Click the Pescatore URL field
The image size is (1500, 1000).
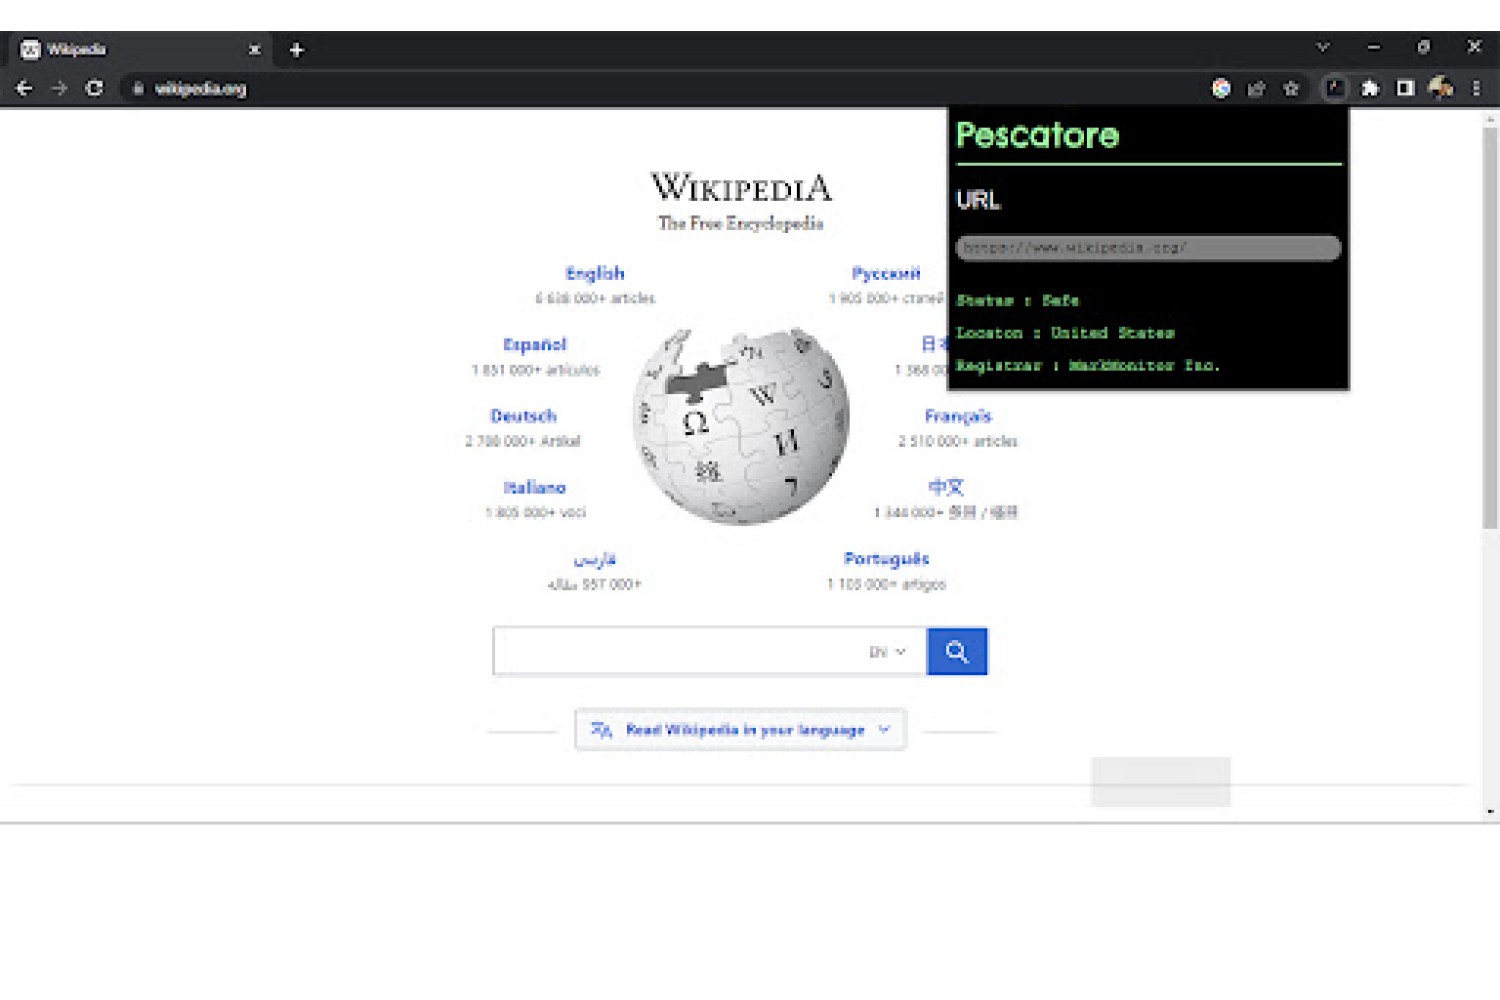coord(1148,248)
